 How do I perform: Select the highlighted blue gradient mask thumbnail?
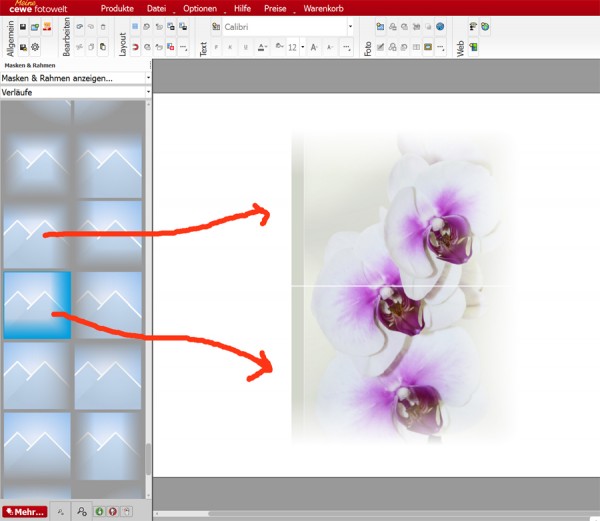point(37,304)
